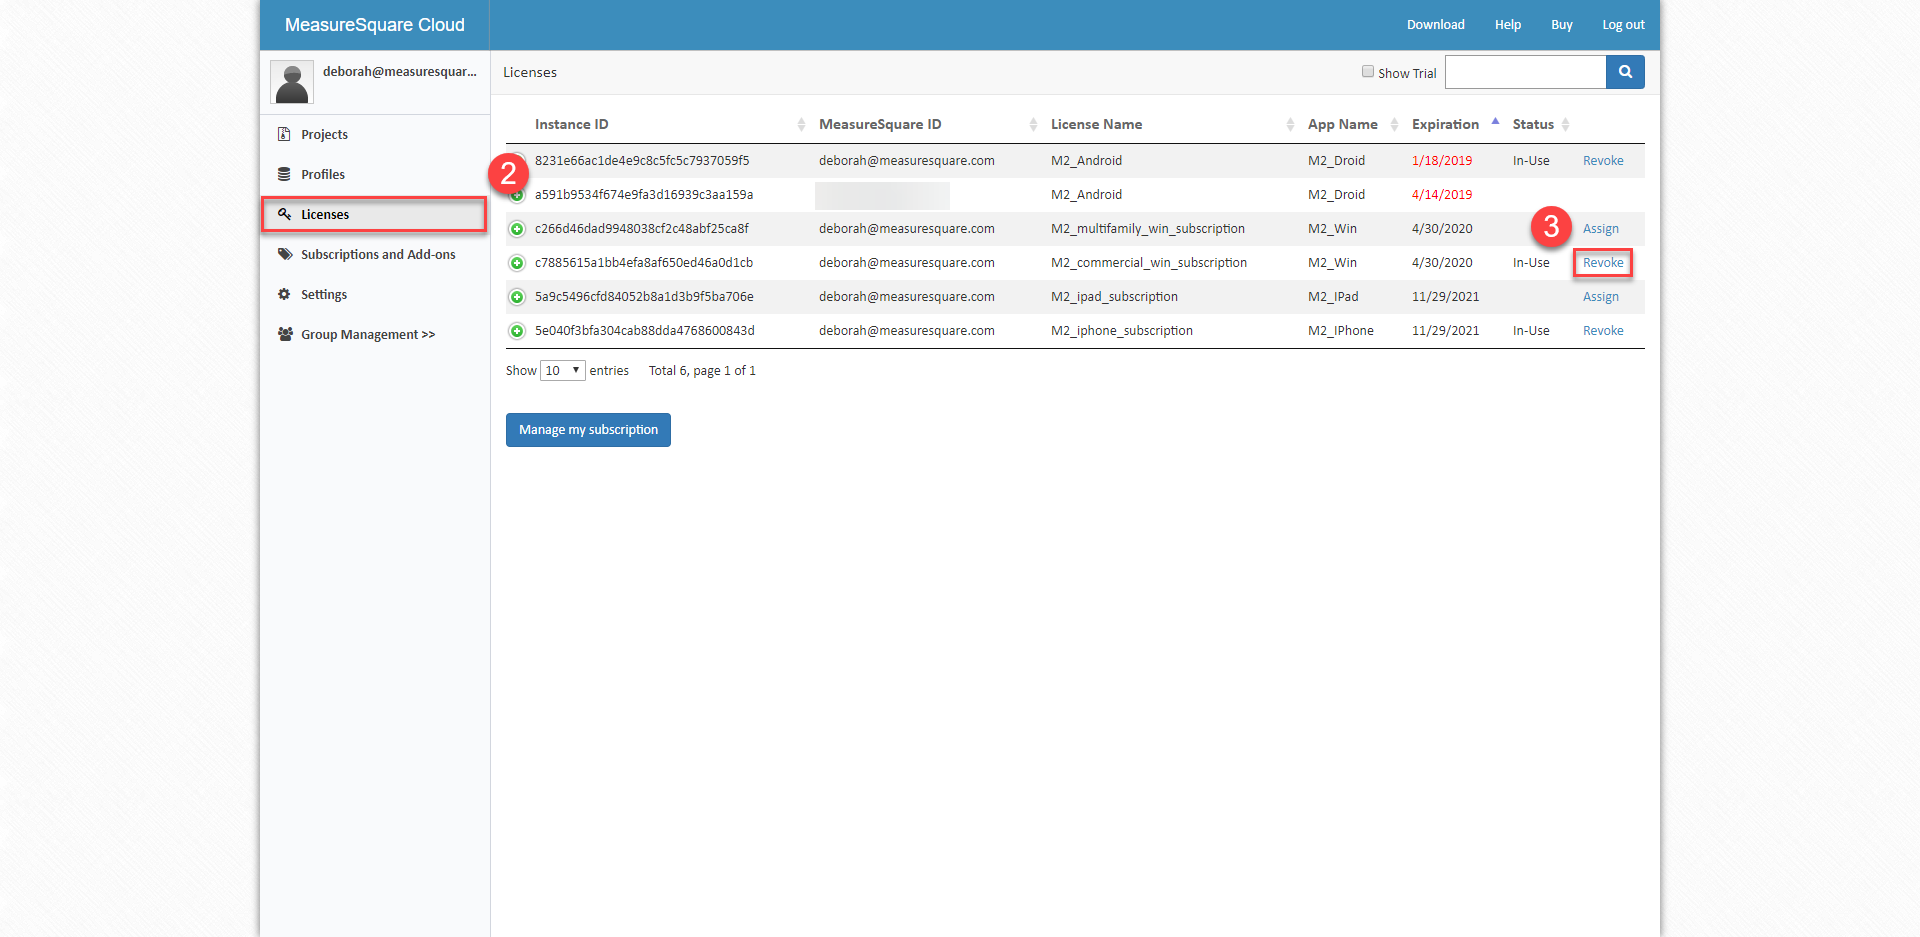The image size is (1920, 937).
Task: Log out of MeasureSquare Cloud
Action: [1623, 25]
